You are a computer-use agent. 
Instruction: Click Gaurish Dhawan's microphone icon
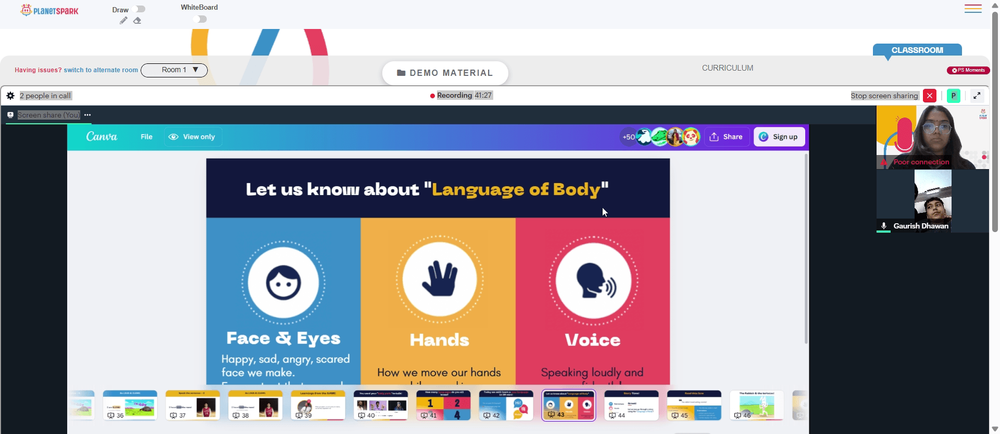[884, 226]
